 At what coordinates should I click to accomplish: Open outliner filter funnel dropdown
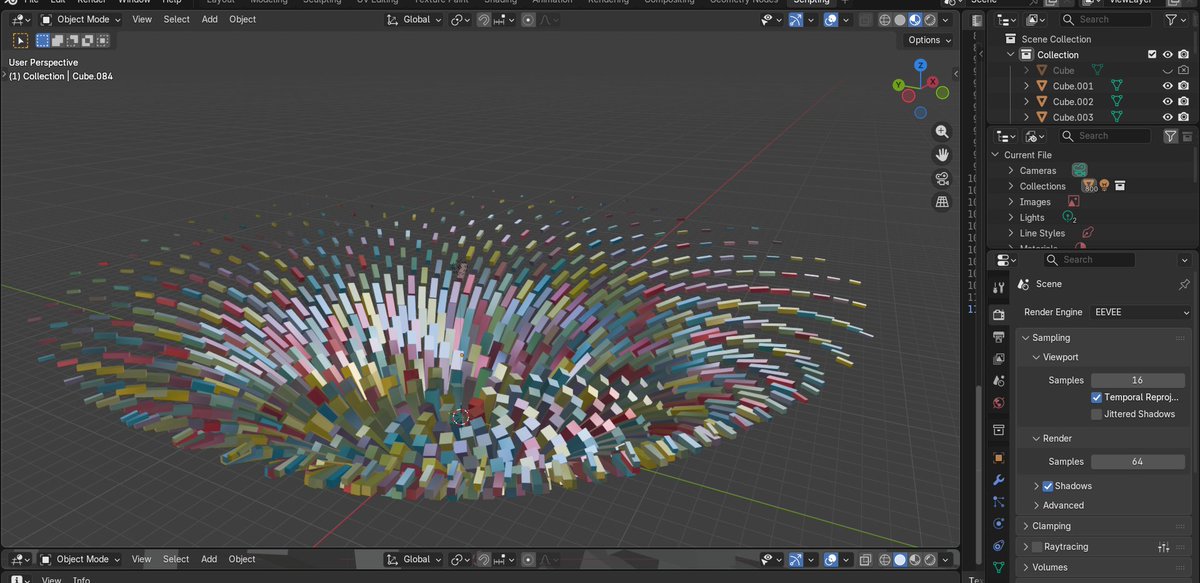(x=1175, y=19)
